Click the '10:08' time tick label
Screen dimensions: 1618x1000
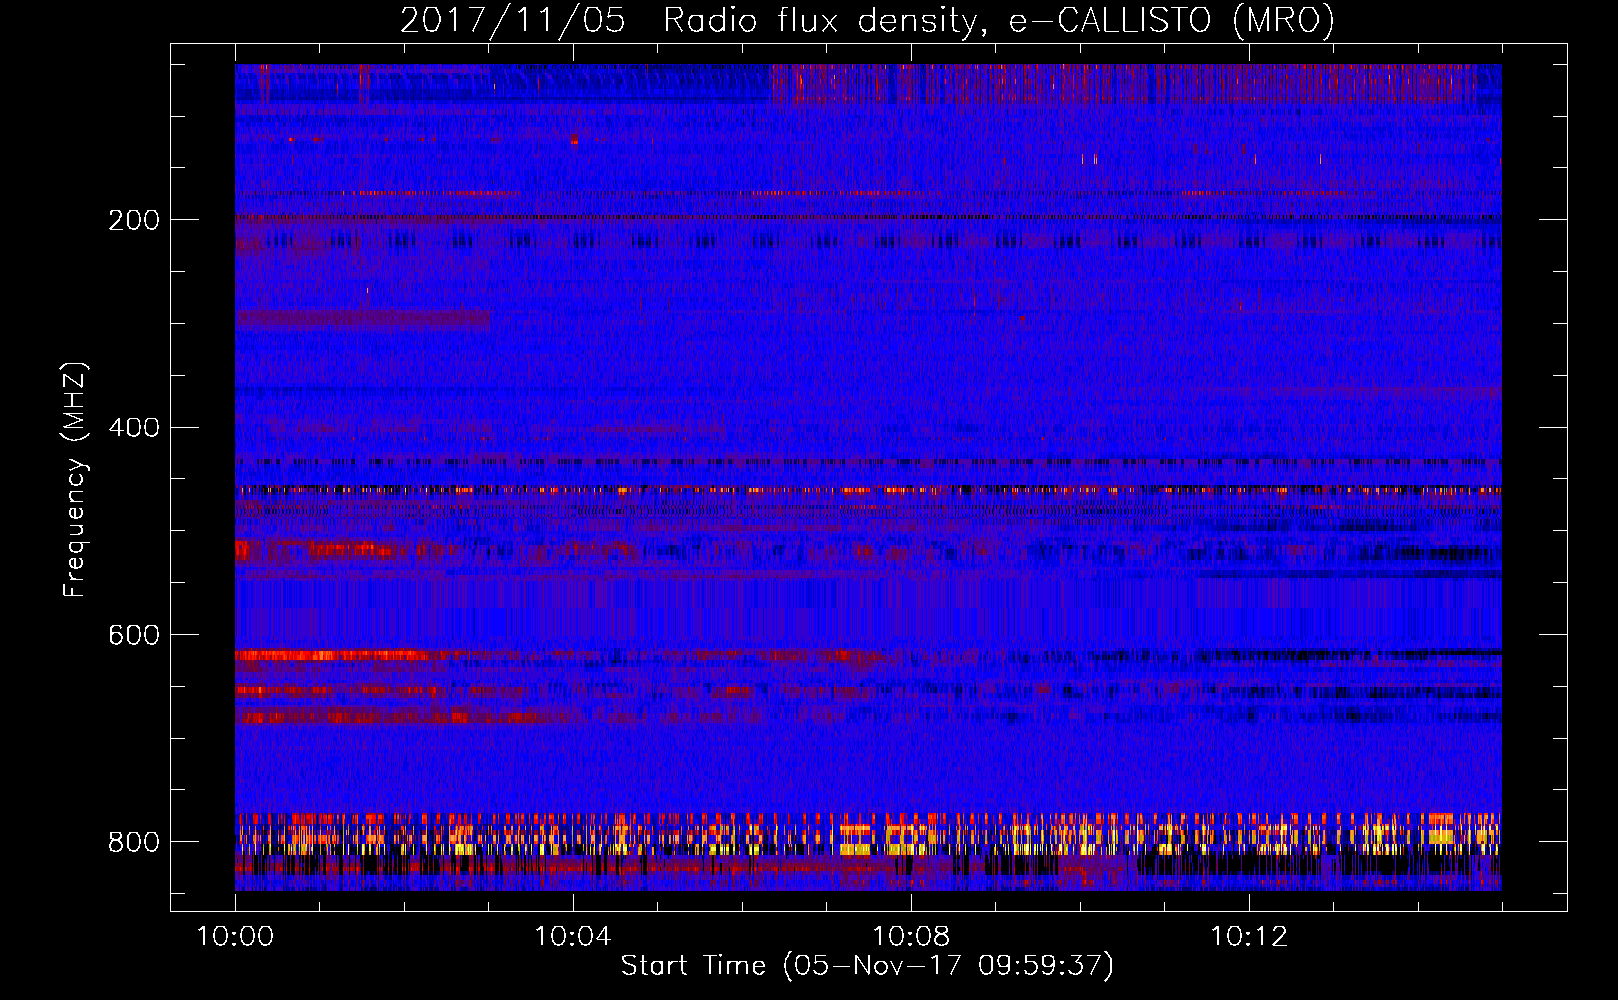pyautogui.click(x=911, y=937)
